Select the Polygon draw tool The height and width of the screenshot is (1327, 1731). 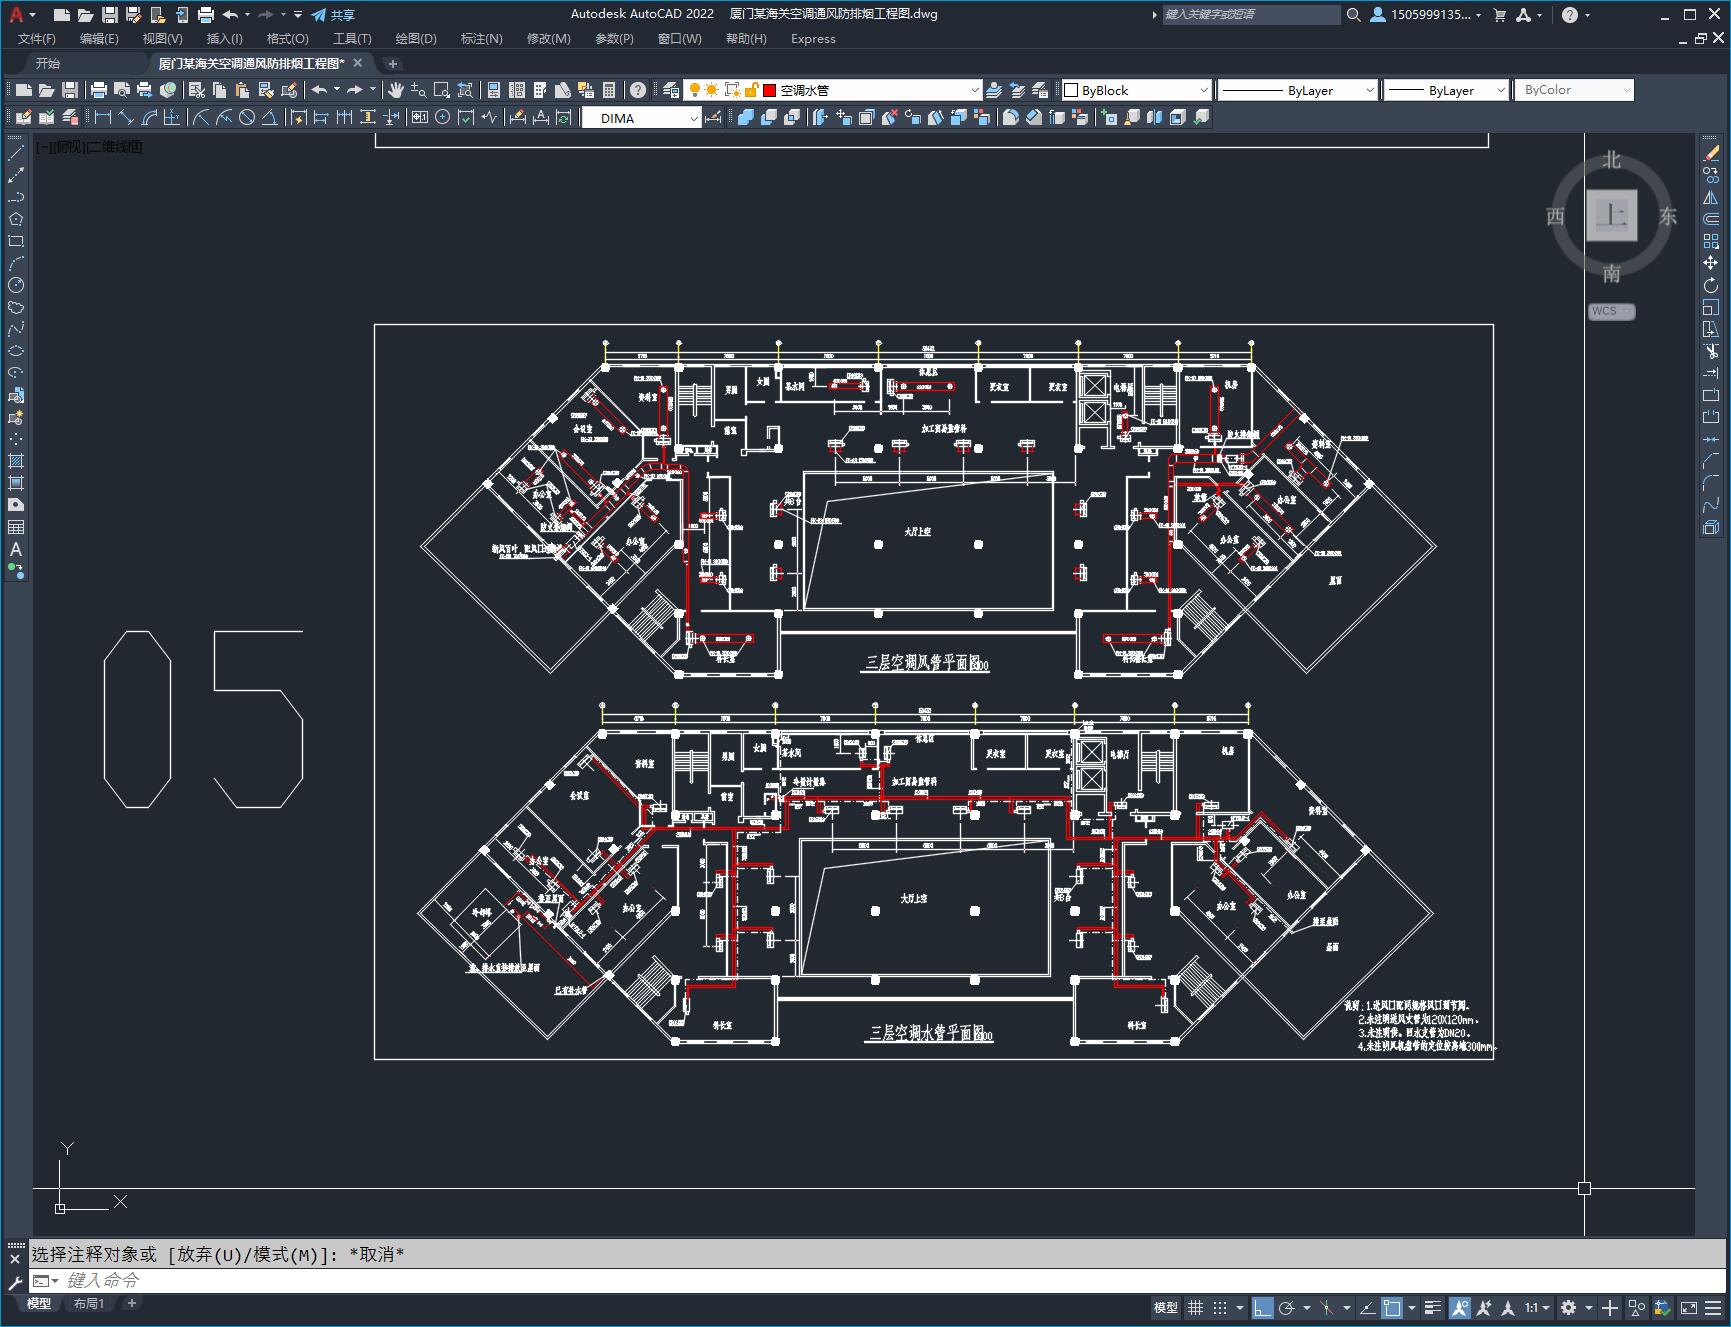point(16,219)
